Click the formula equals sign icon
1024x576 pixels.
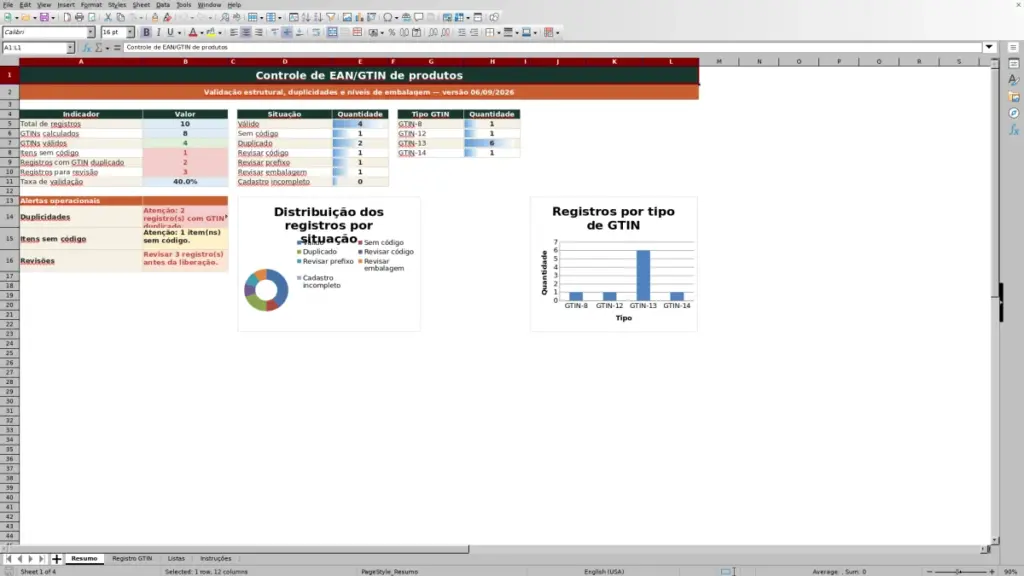tap(117, 48)
